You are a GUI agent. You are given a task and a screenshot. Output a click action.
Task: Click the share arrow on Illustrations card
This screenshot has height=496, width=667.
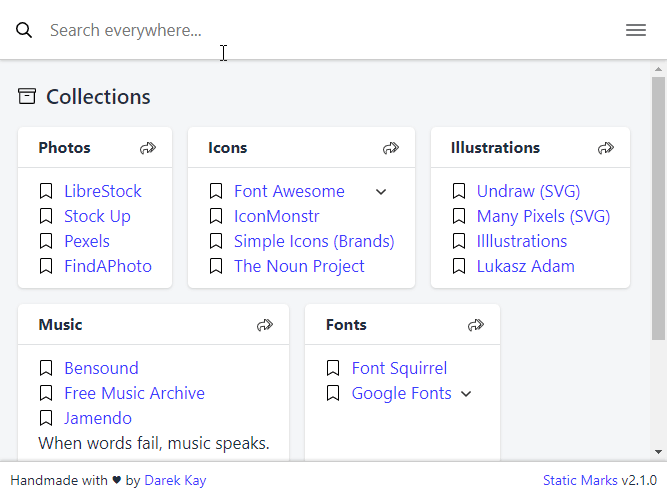606,148
